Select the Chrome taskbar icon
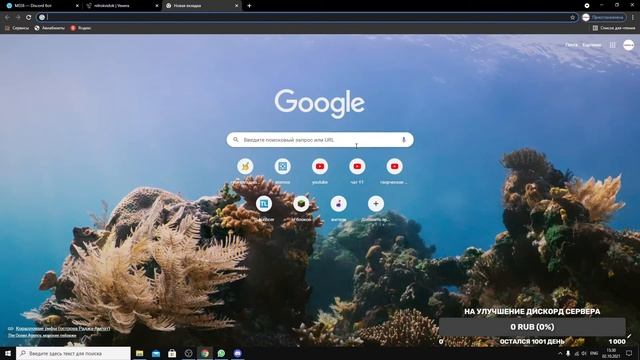 coord(205,353)
